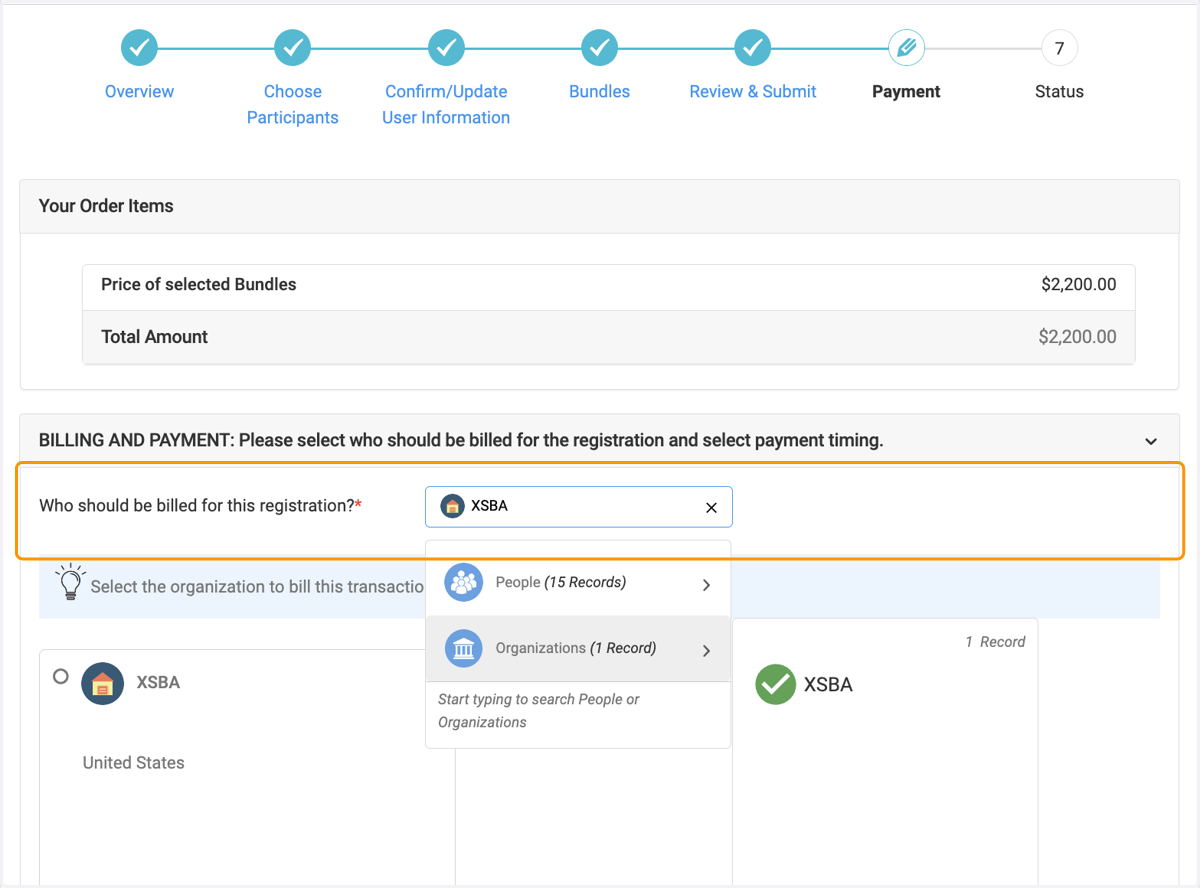Click the Price of selected Bundles label

point(199,284)
